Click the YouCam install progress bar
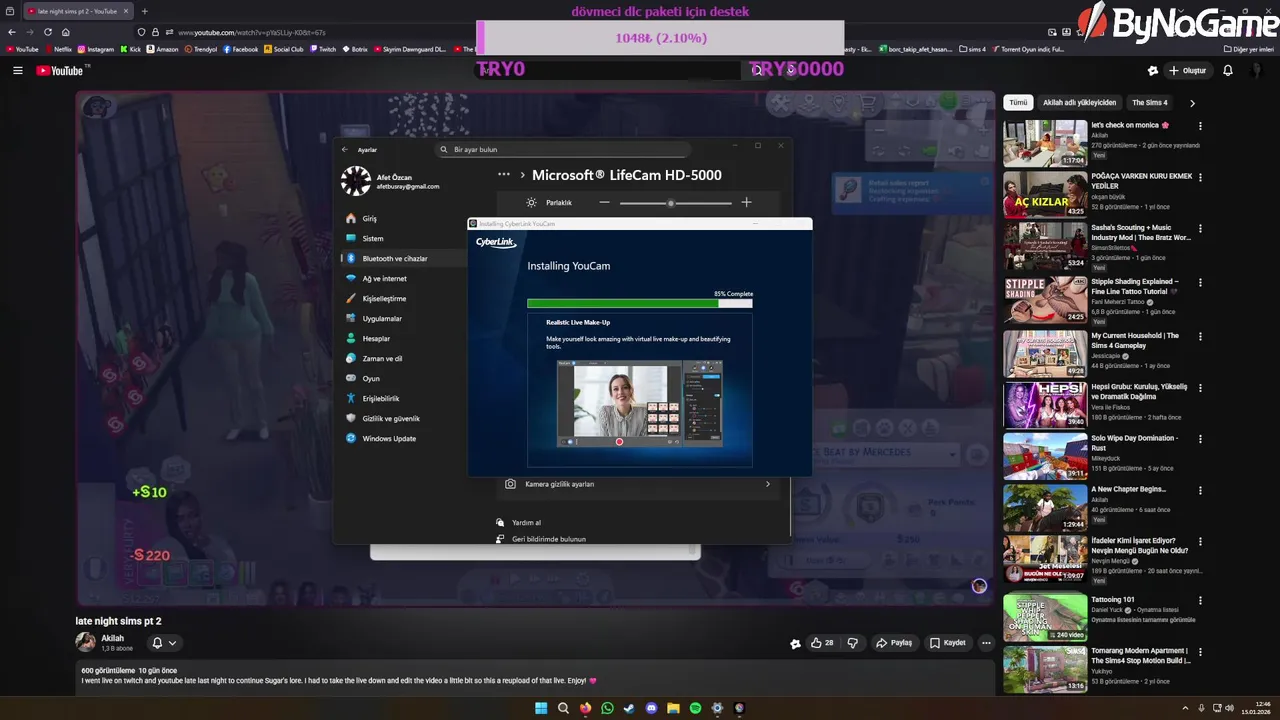 tap(640, 303)
